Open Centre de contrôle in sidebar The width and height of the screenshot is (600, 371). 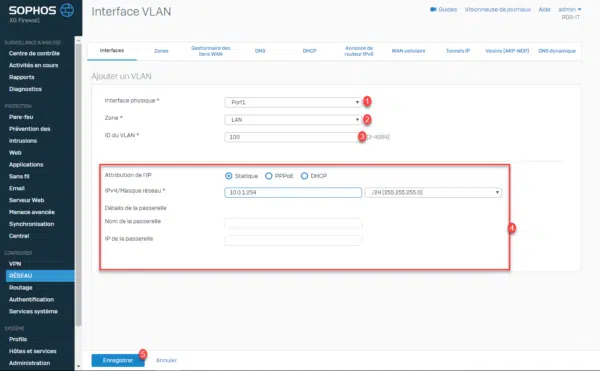(x=34, y=53)
